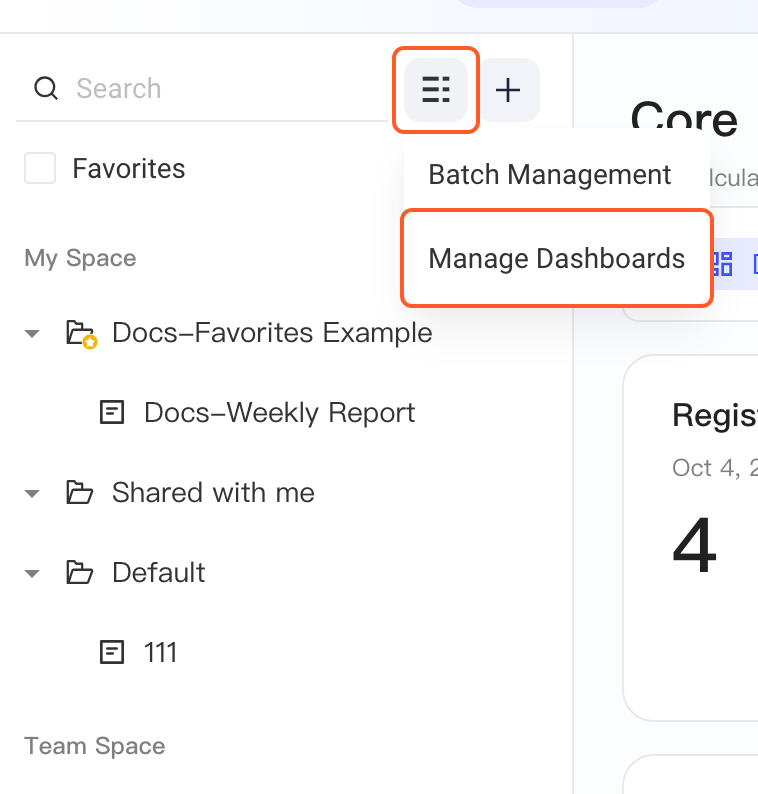
Task: Choose Manage Dashboards from the menu
Action: tap(556, 258)
